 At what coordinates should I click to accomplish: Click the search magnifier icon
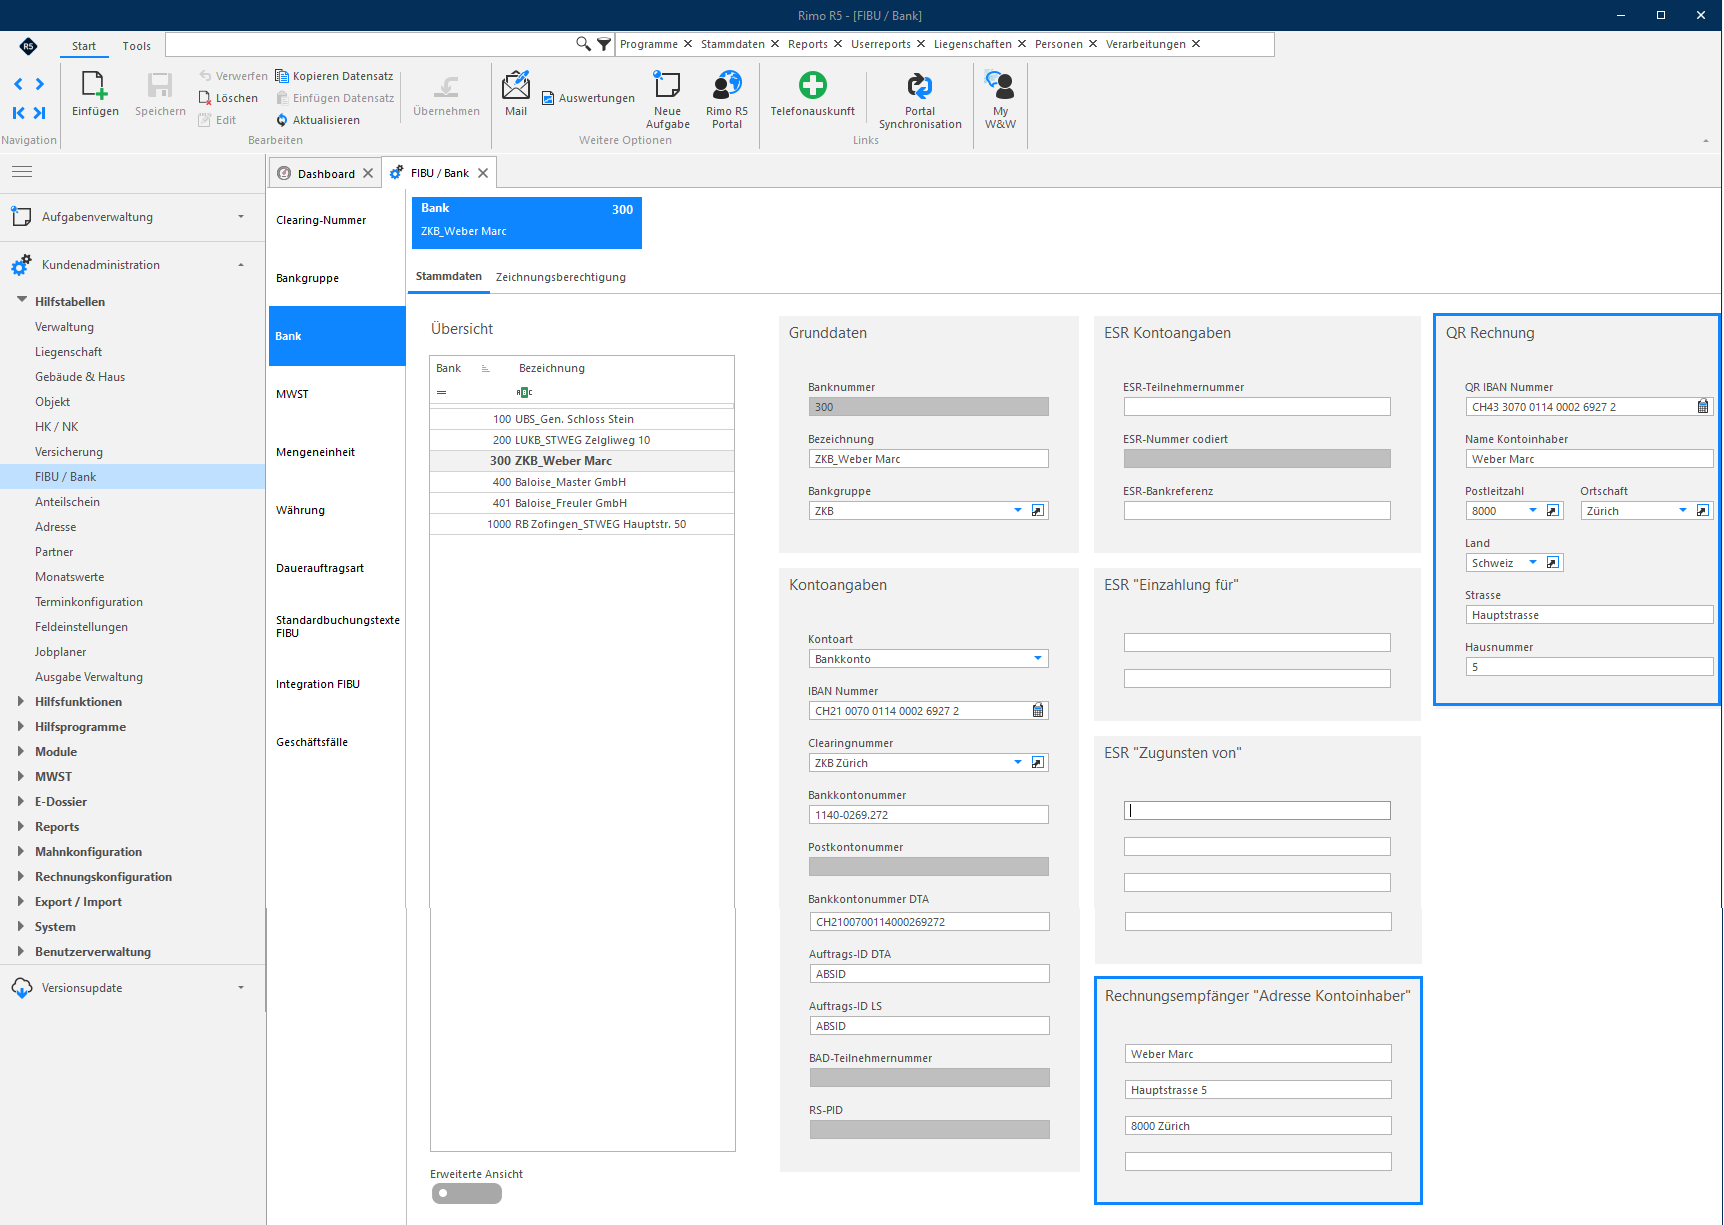[x=583, y=44]
